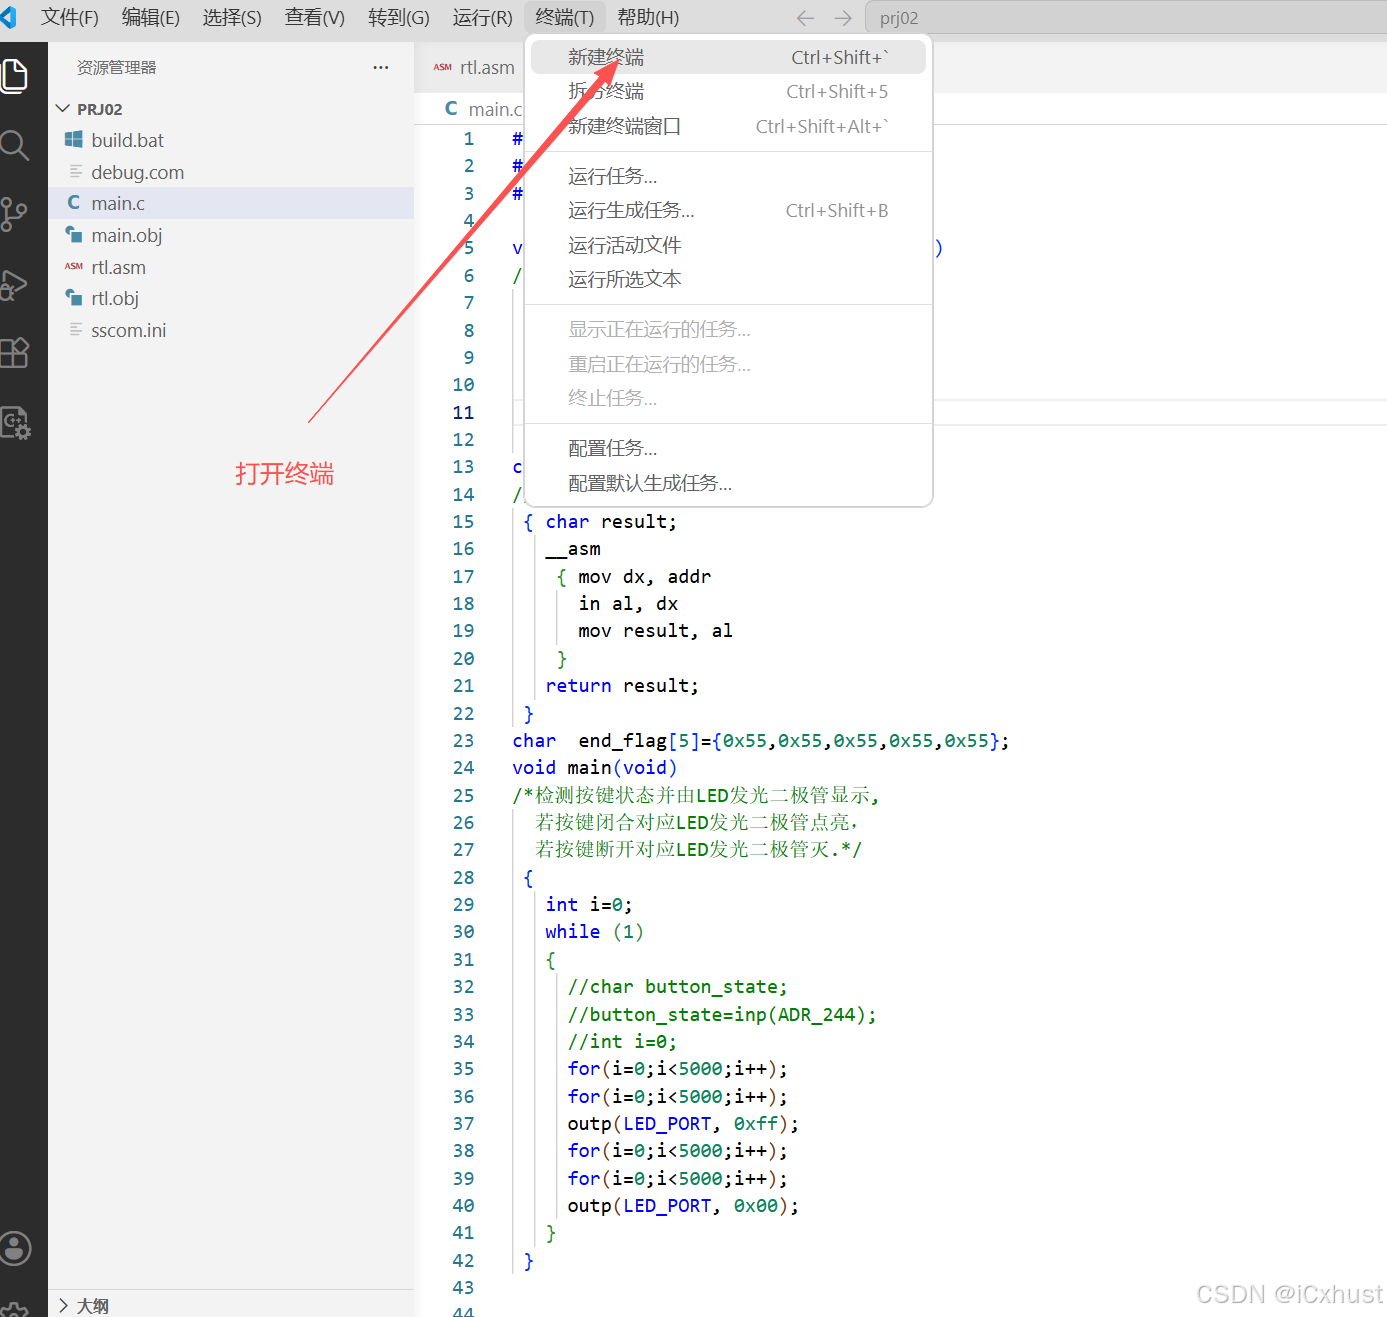Open the remote/test explorer icon in sidebar
Screen dimensions: 1387x1317
[14, 423]
